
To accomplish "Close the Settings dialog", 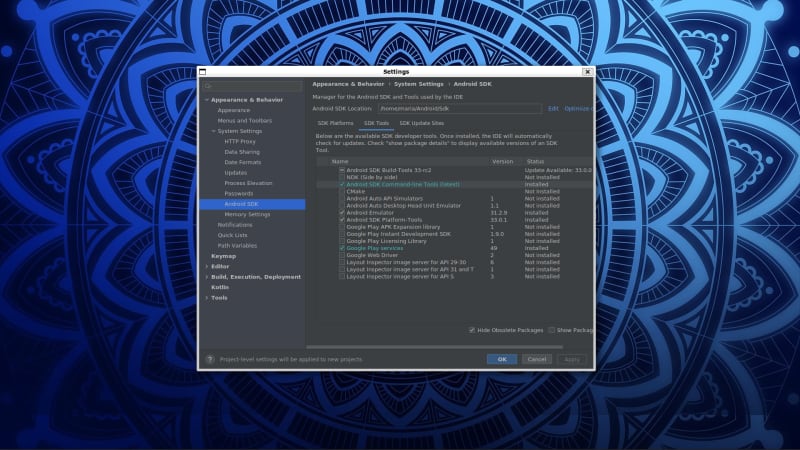I will tap(587, 72).
